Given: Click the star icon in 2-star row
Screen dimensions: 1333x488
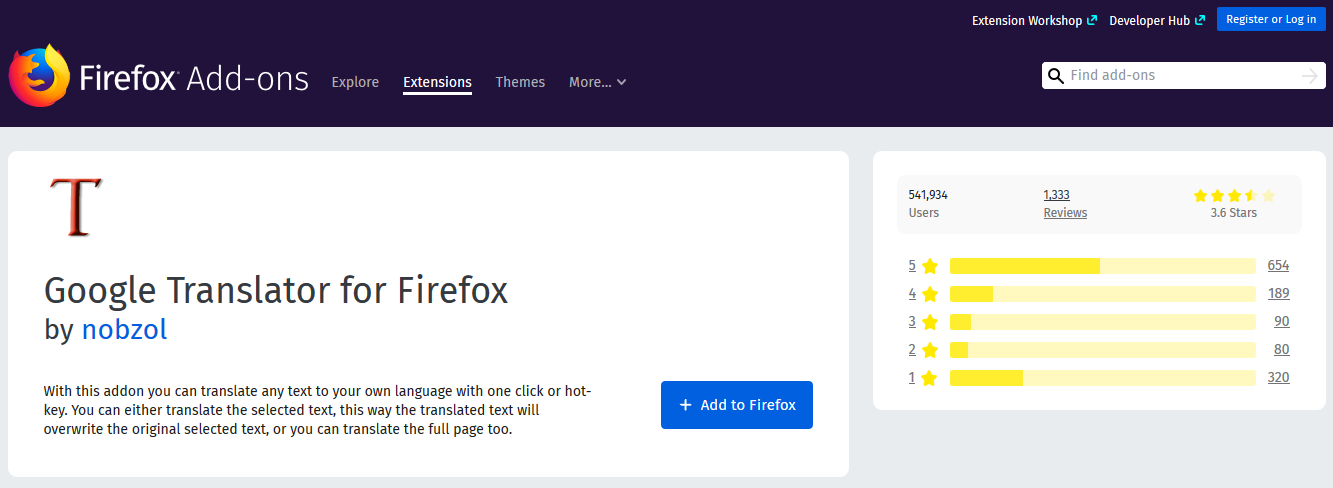Looking at the screenshot, I should point(930,350).
